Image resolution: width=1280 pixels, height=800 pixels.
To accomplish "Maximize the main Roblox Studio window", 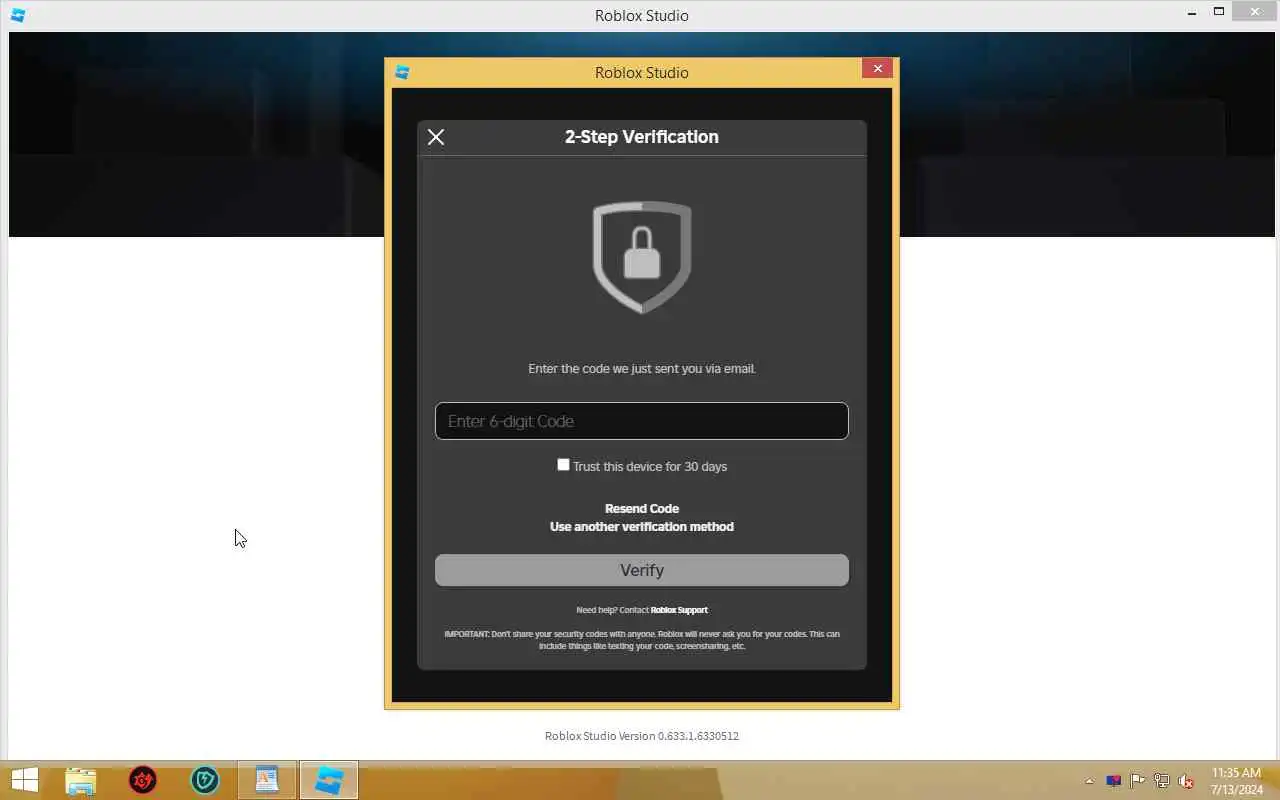I will point(1218,11).
